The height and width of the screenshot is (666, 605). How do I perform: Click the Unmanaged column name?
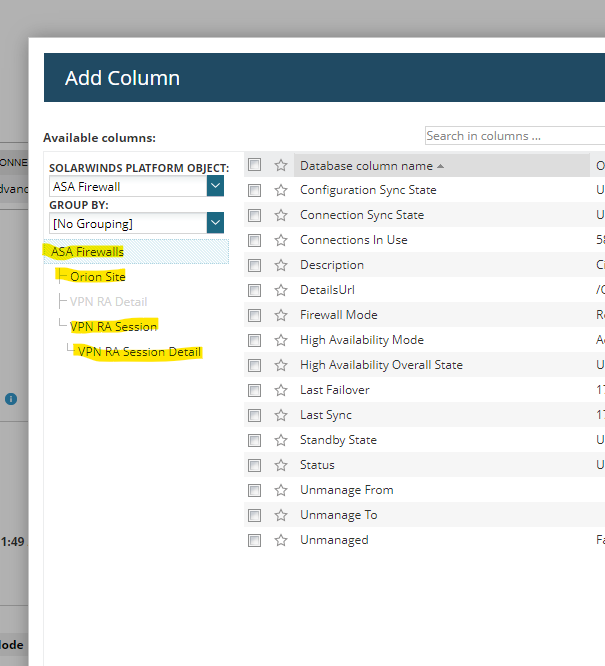334,540
